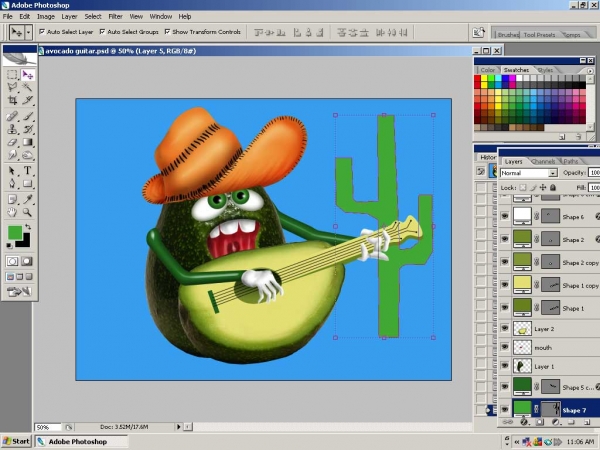Viewport: 600px width, 450px height.
Task: Open the Swatches panel menu arrow
Action: point(590,71)
